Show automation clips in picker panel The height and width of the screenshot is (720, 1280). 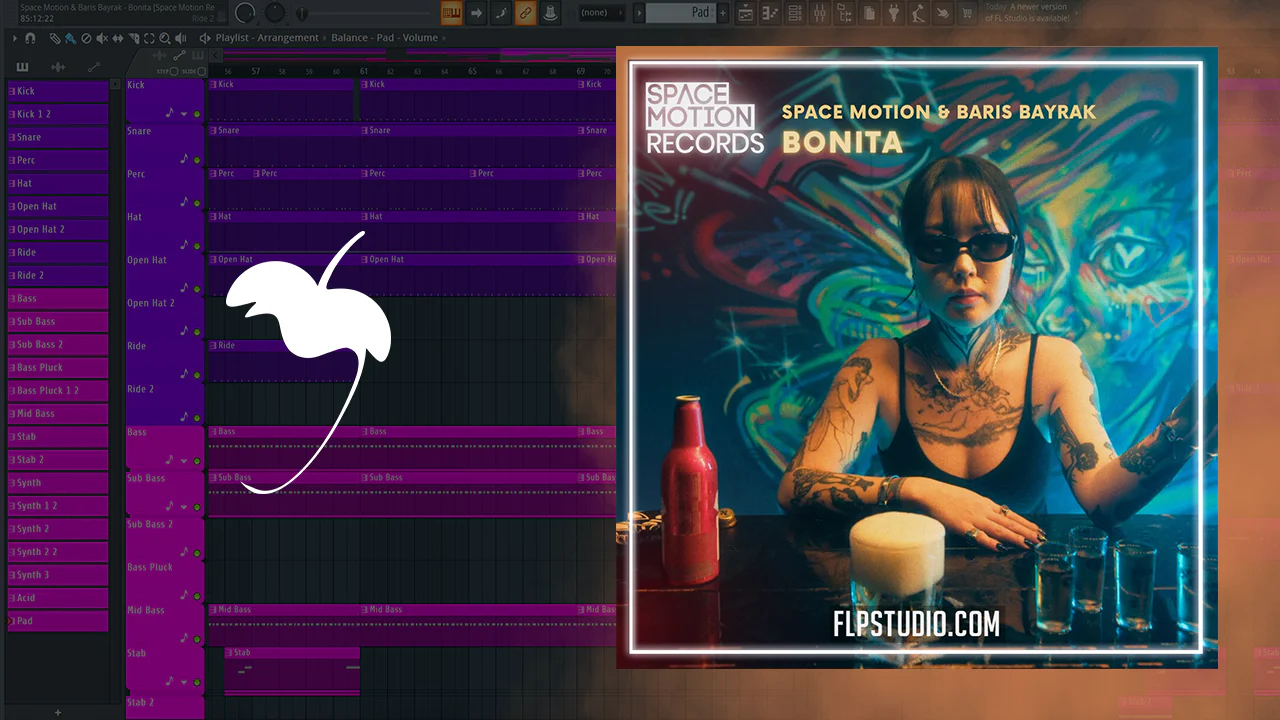[x=94, y=67]
